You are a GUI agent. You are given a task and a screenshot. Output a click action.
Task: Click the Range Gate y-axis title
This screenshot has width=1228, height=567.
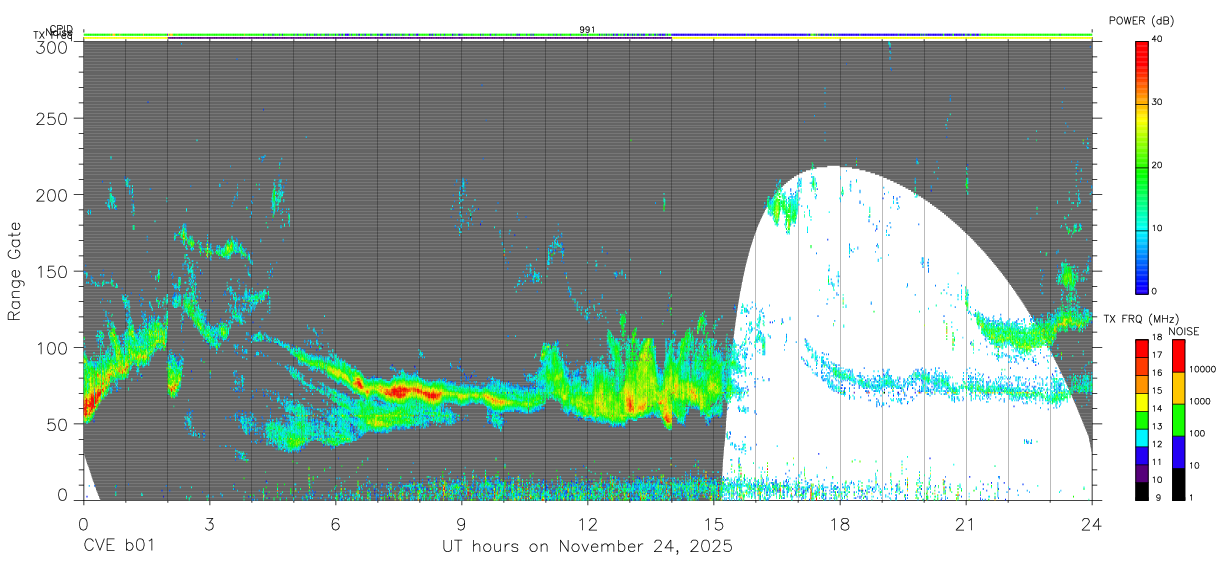[x=15, y=273]
